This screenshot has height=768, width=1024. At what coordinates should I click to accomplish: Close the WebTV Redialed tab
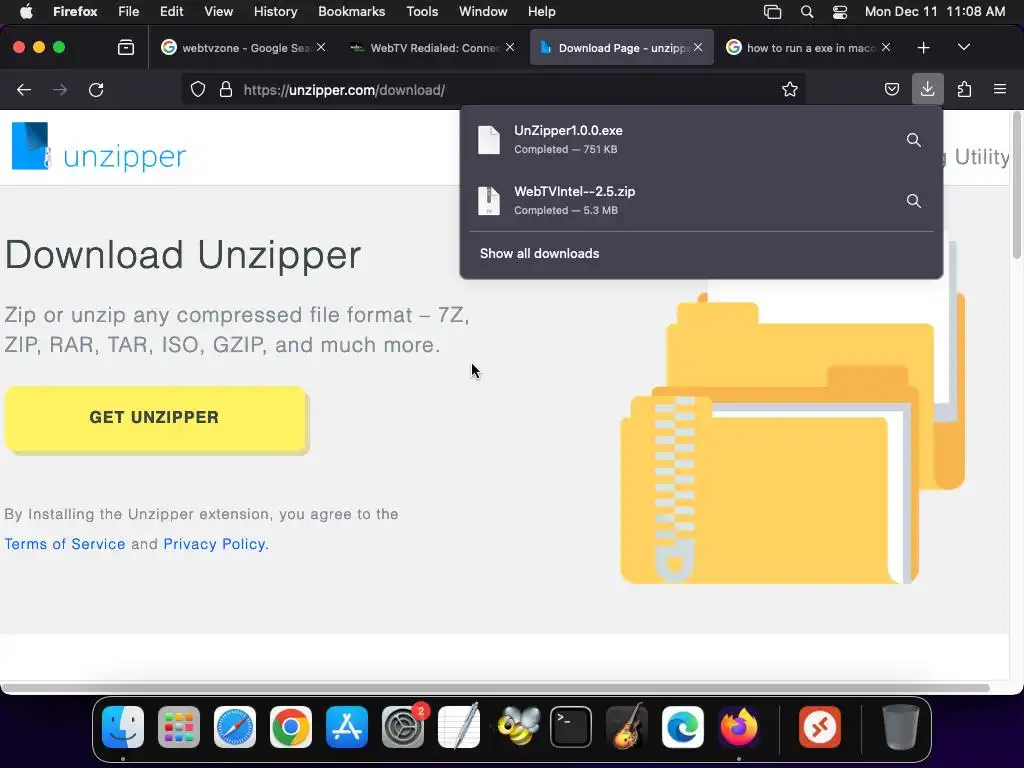[510, 48]
